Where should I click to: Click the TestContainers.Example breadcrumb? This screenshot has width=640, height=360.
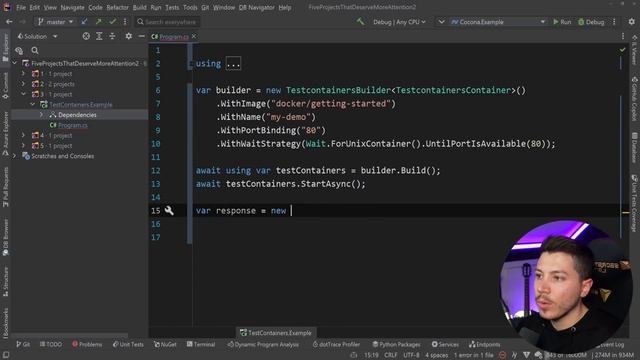276,333
